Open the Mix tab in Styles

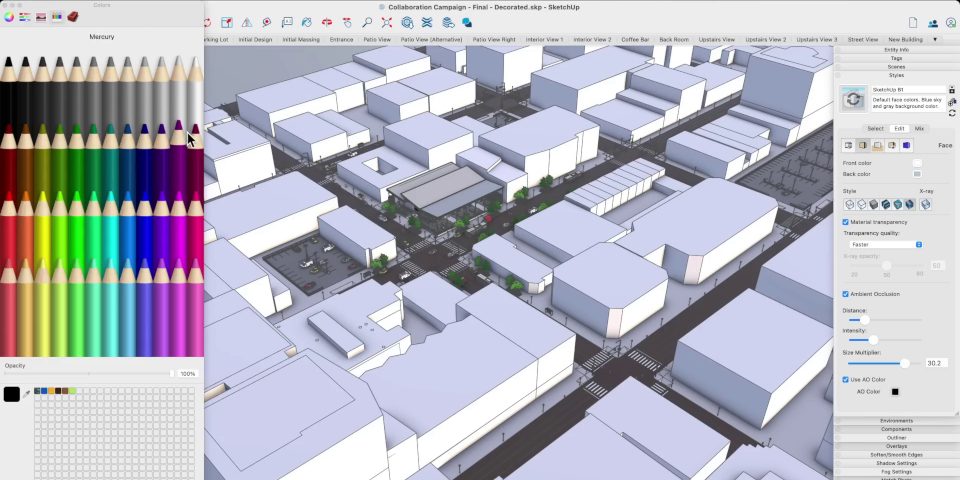tap(919, 129)
